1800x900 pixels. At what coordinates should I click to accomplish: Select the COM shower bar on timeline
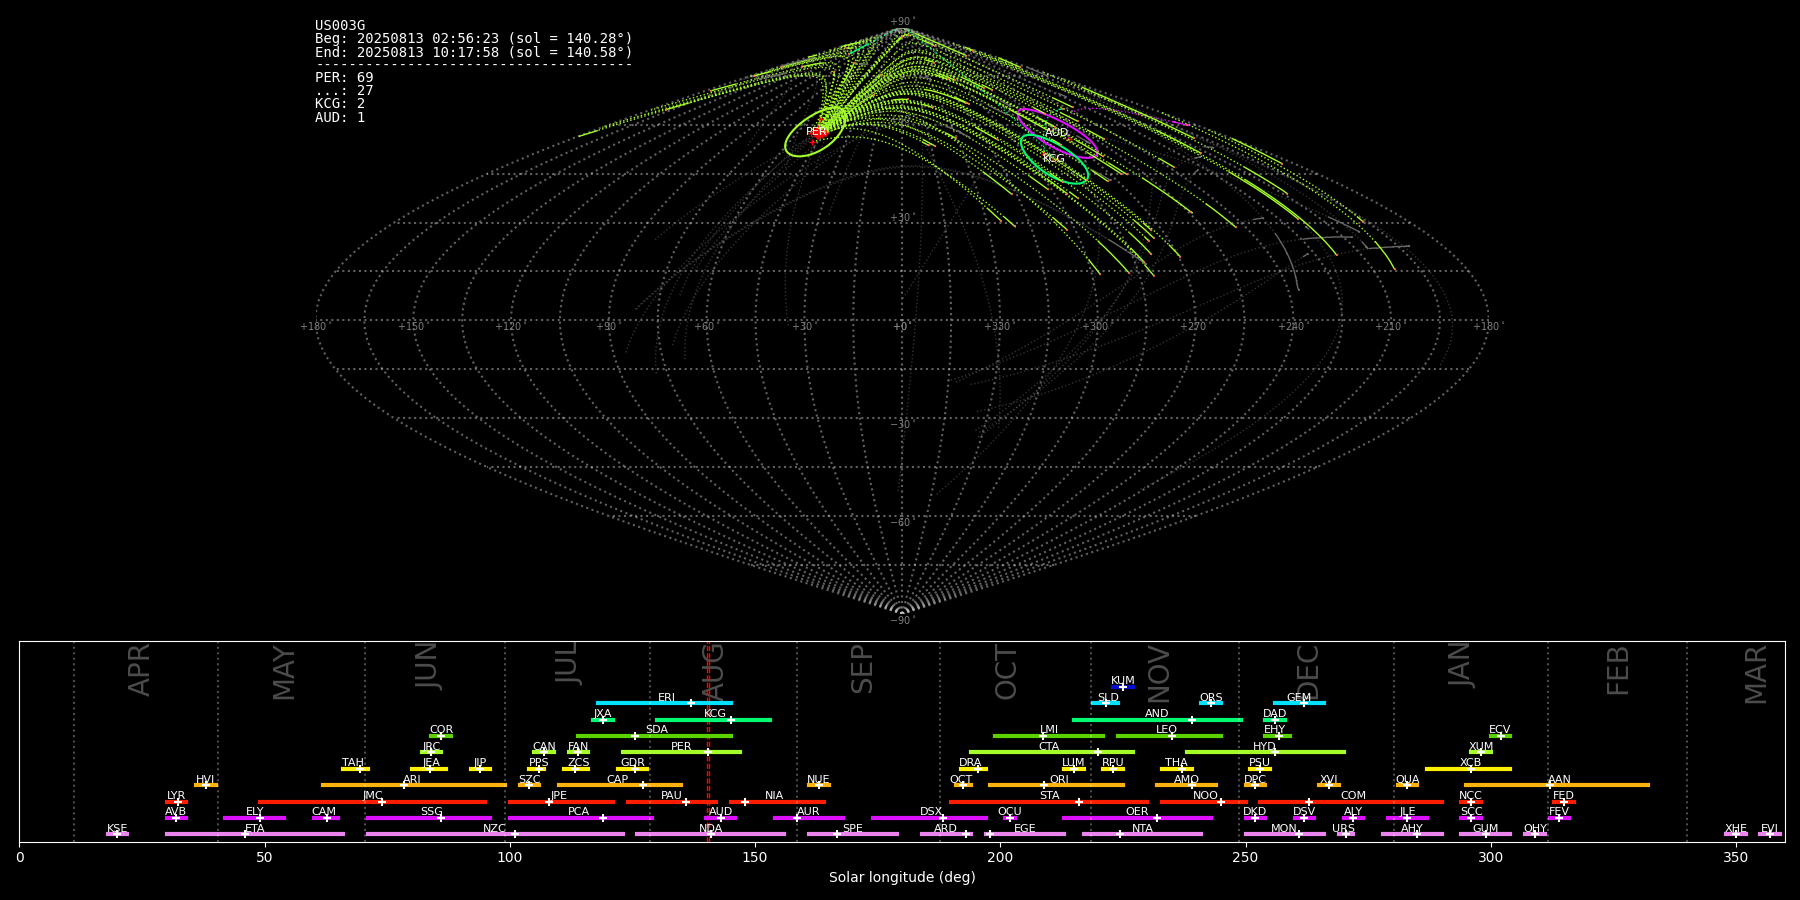[1351, 802]
